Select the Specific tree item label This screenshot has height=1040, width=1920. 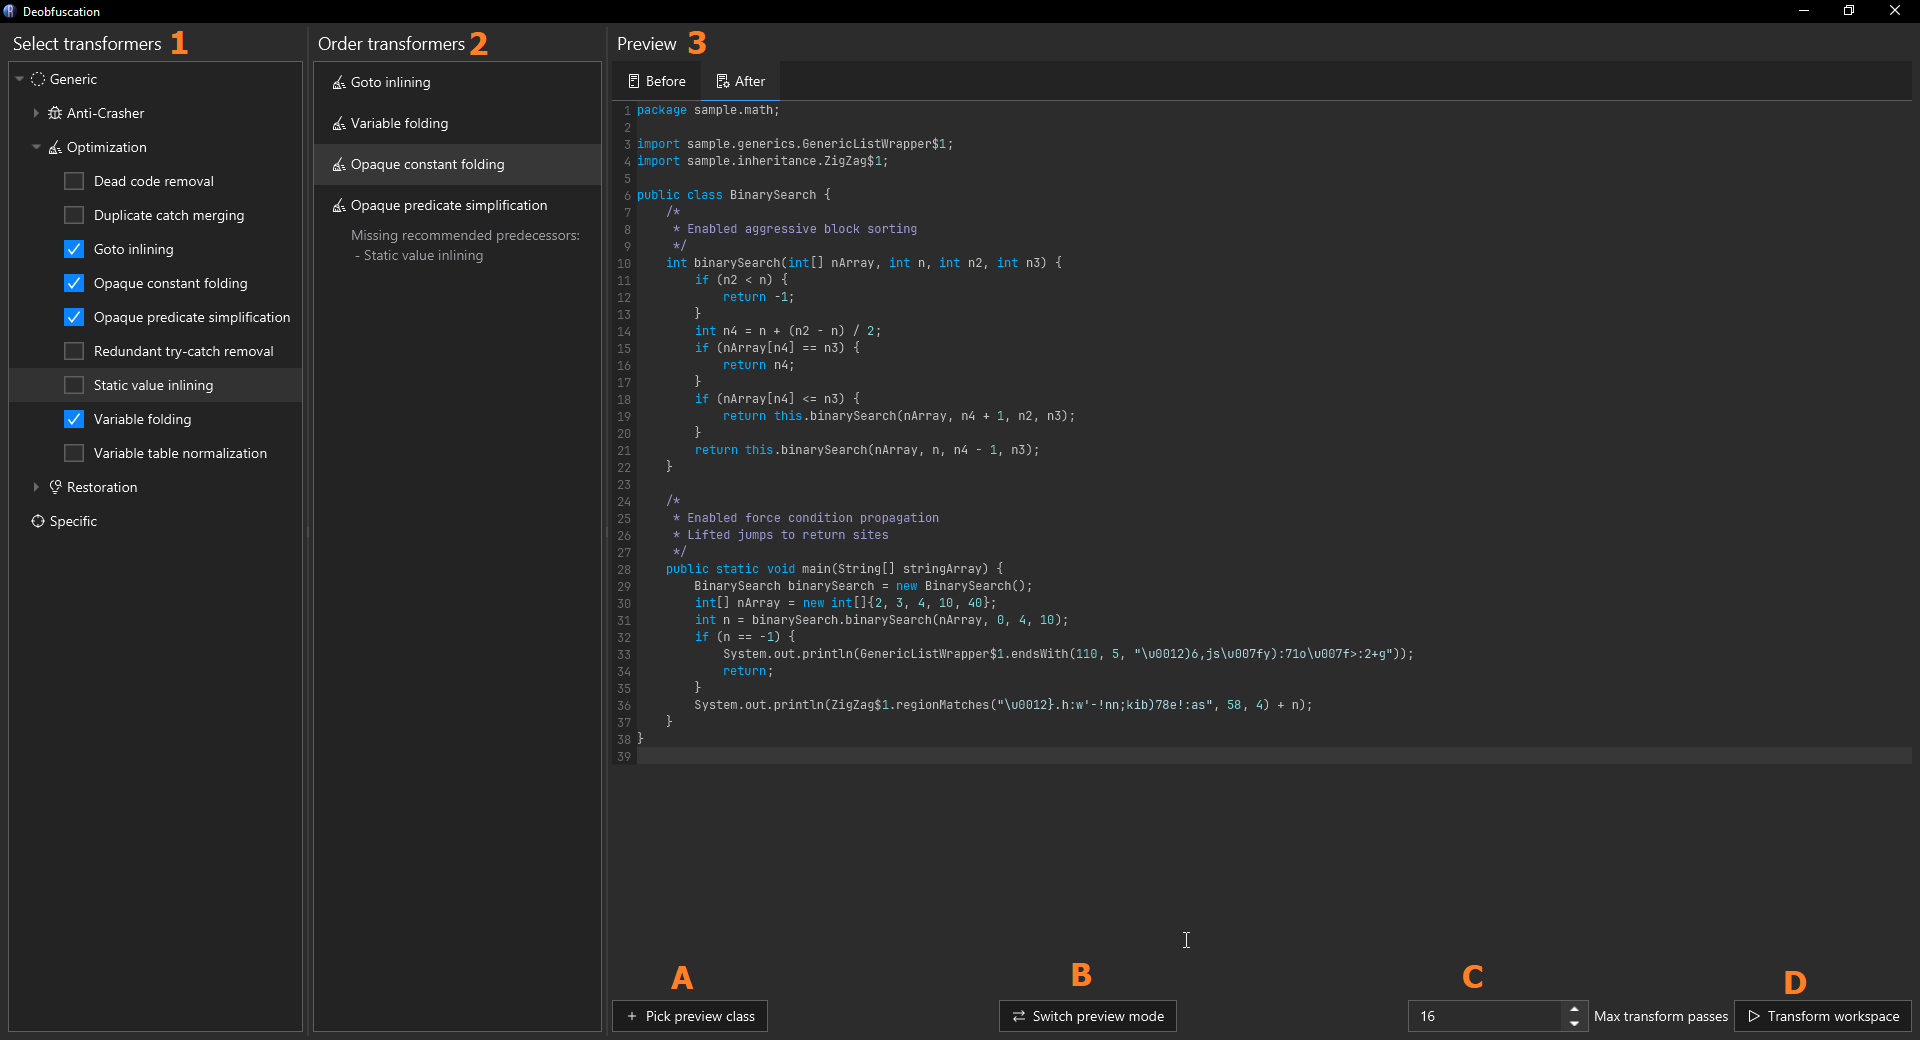(x=73, y=521)
